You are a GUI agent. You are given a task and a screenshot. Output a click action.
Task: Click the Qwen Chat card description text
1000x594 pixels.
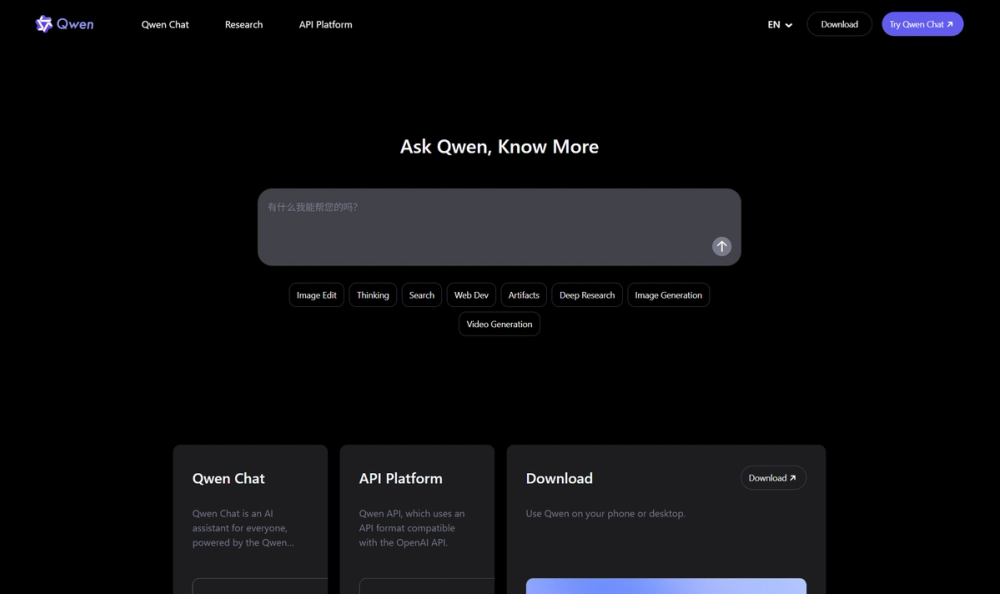(243, 528)
